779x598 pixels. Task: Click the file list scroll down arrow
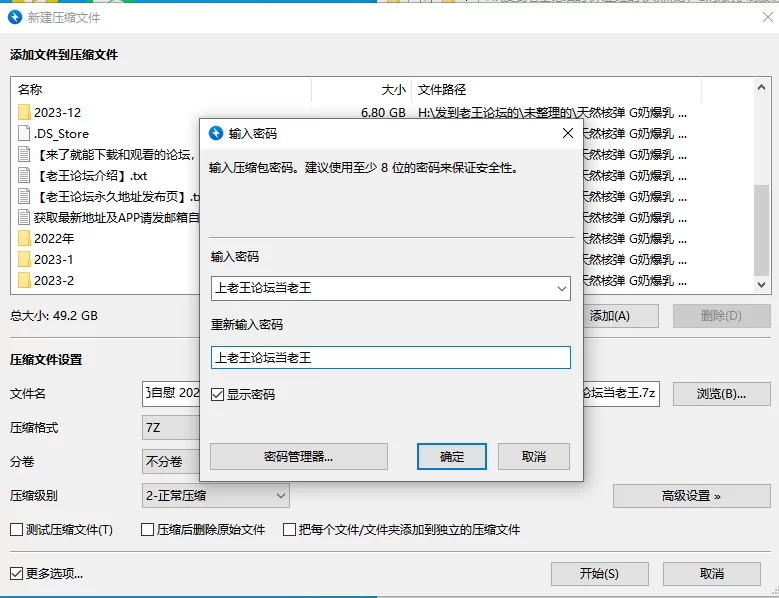coord(762,285)
